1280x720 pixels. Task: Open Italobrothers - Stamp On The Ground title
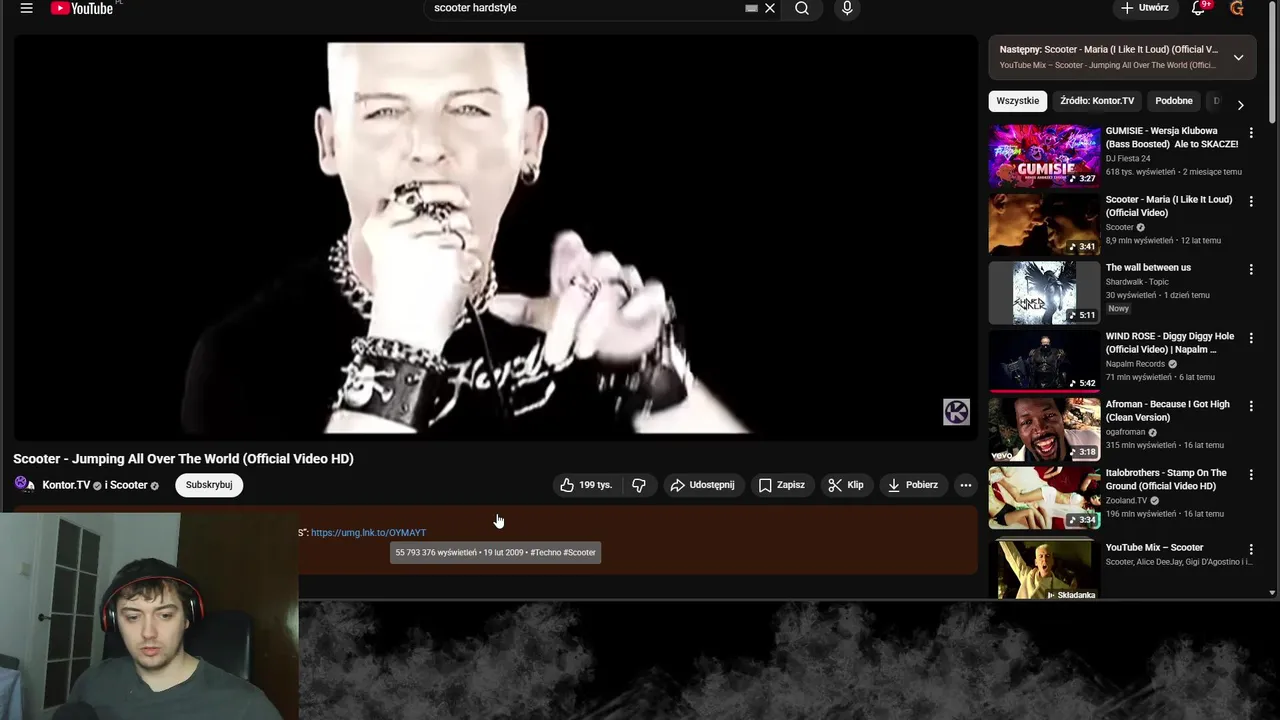point(1166,479)
